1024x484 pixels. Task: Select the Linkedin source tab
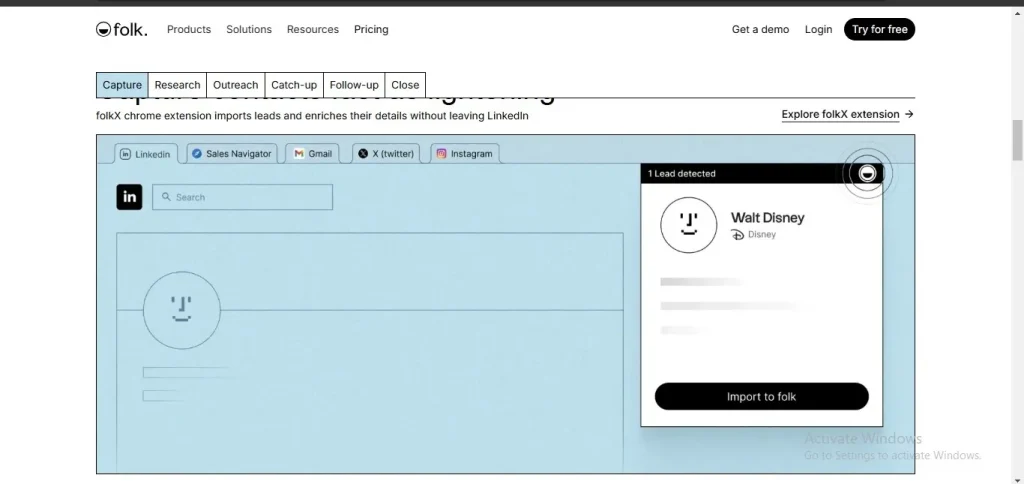coord(145,154)
